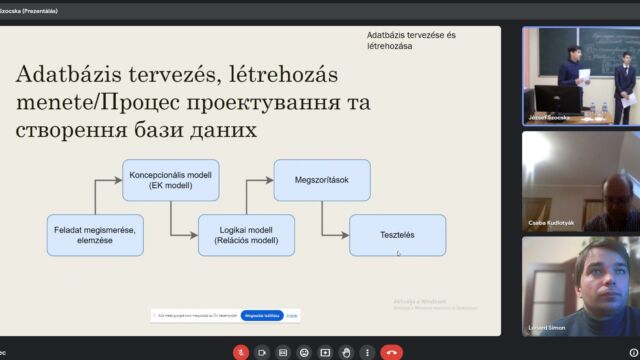
Task: Click the presentation label in top bar
Action: click(x=29, y=11)
